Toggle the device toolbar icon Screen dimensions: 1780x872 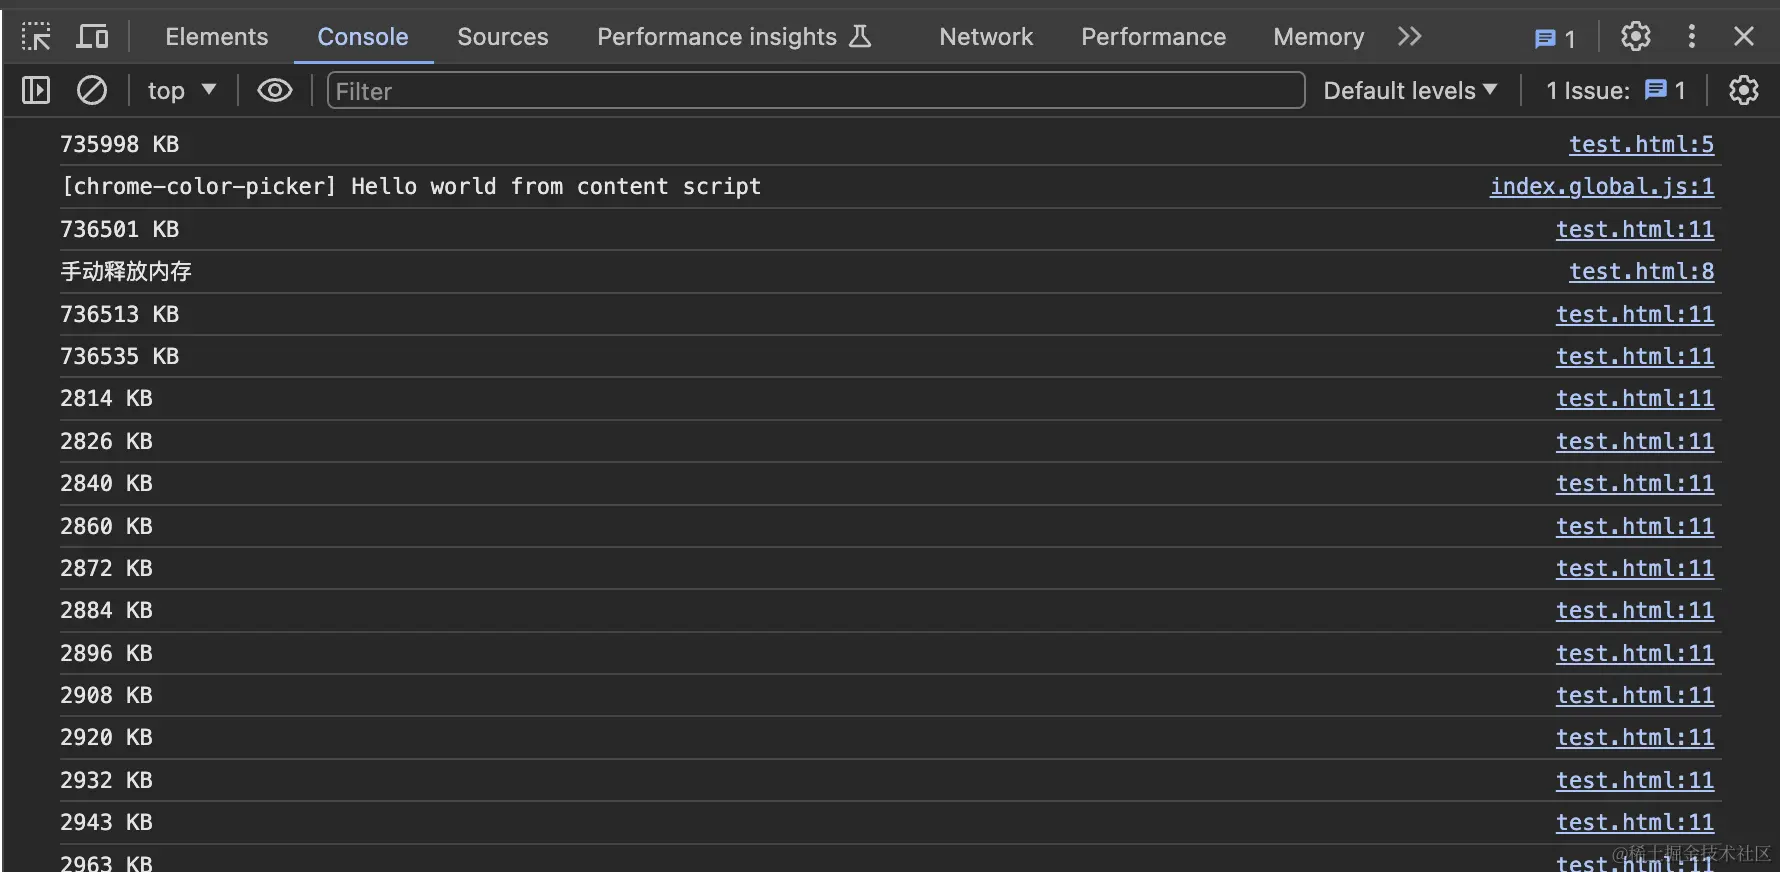tap(93, 37)
